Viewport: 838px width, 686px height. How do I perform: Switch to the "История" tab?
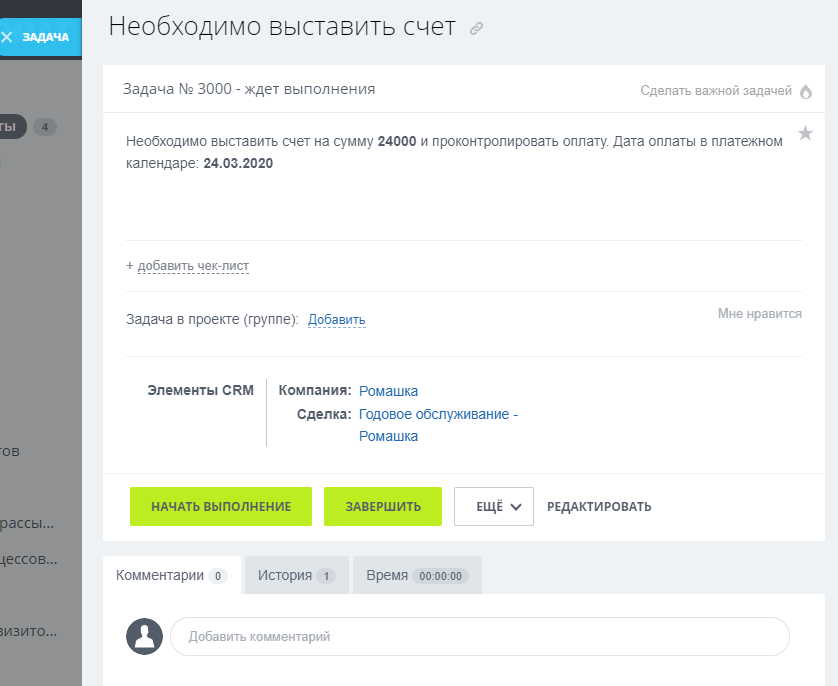pyautogui.click(x=296, y=576)
